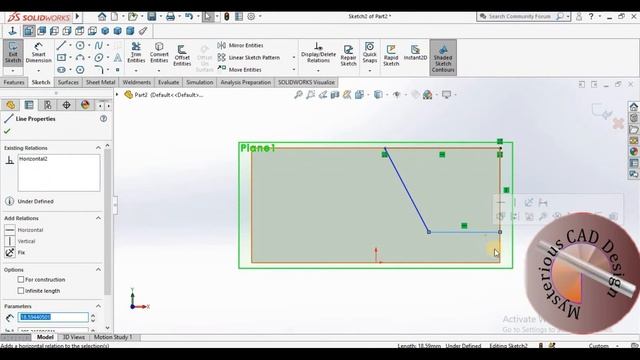This screenshot has width=640, height=360.
Task: Click the Exit Sketch button
Action: 13,53
